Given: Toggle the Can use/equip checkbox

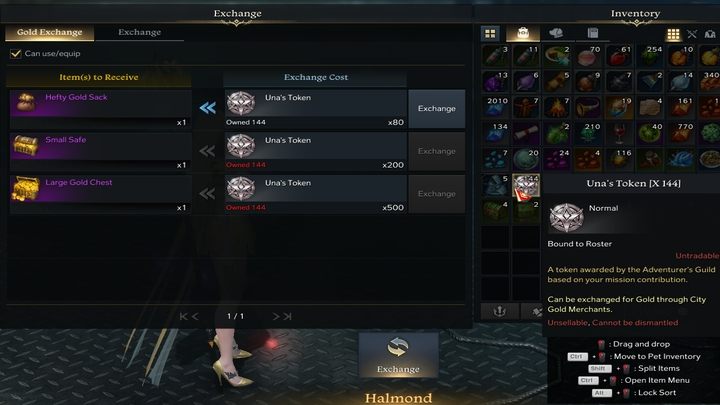Looking at the screenshot, I should [16, 54].
